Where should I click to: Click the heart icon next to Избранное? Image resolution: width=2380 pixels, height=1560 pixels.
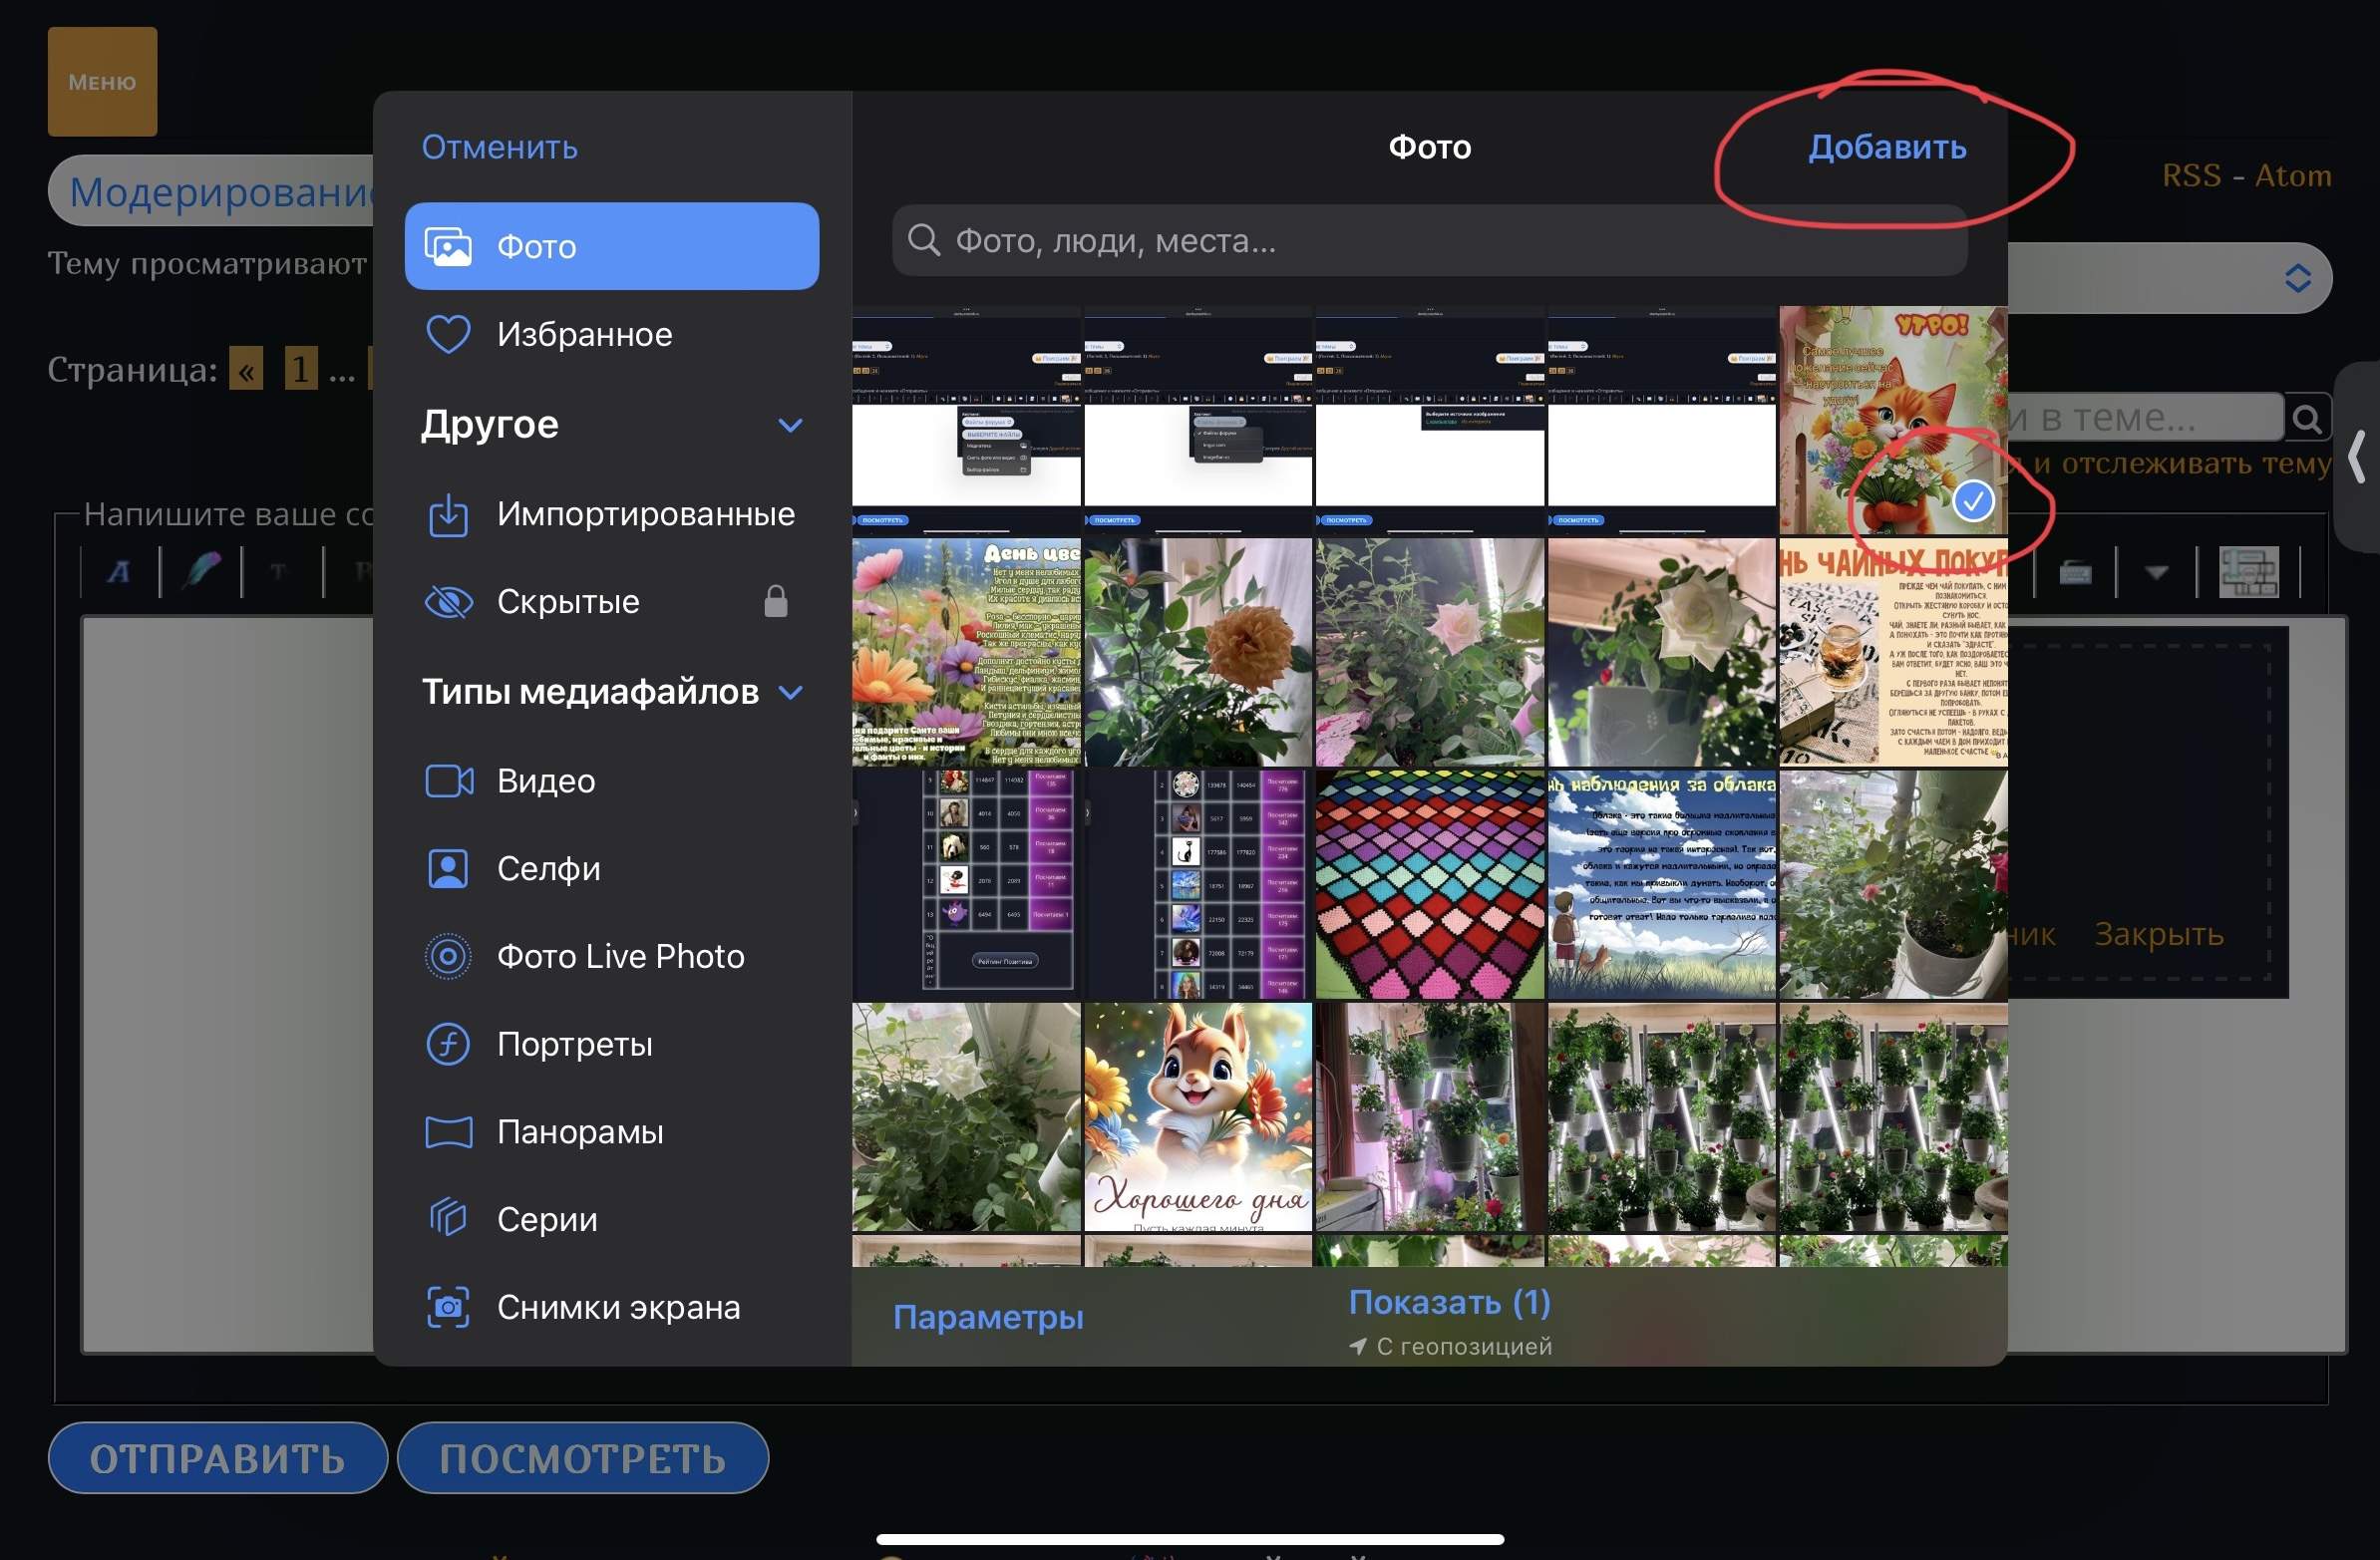(x=448, y=334)
